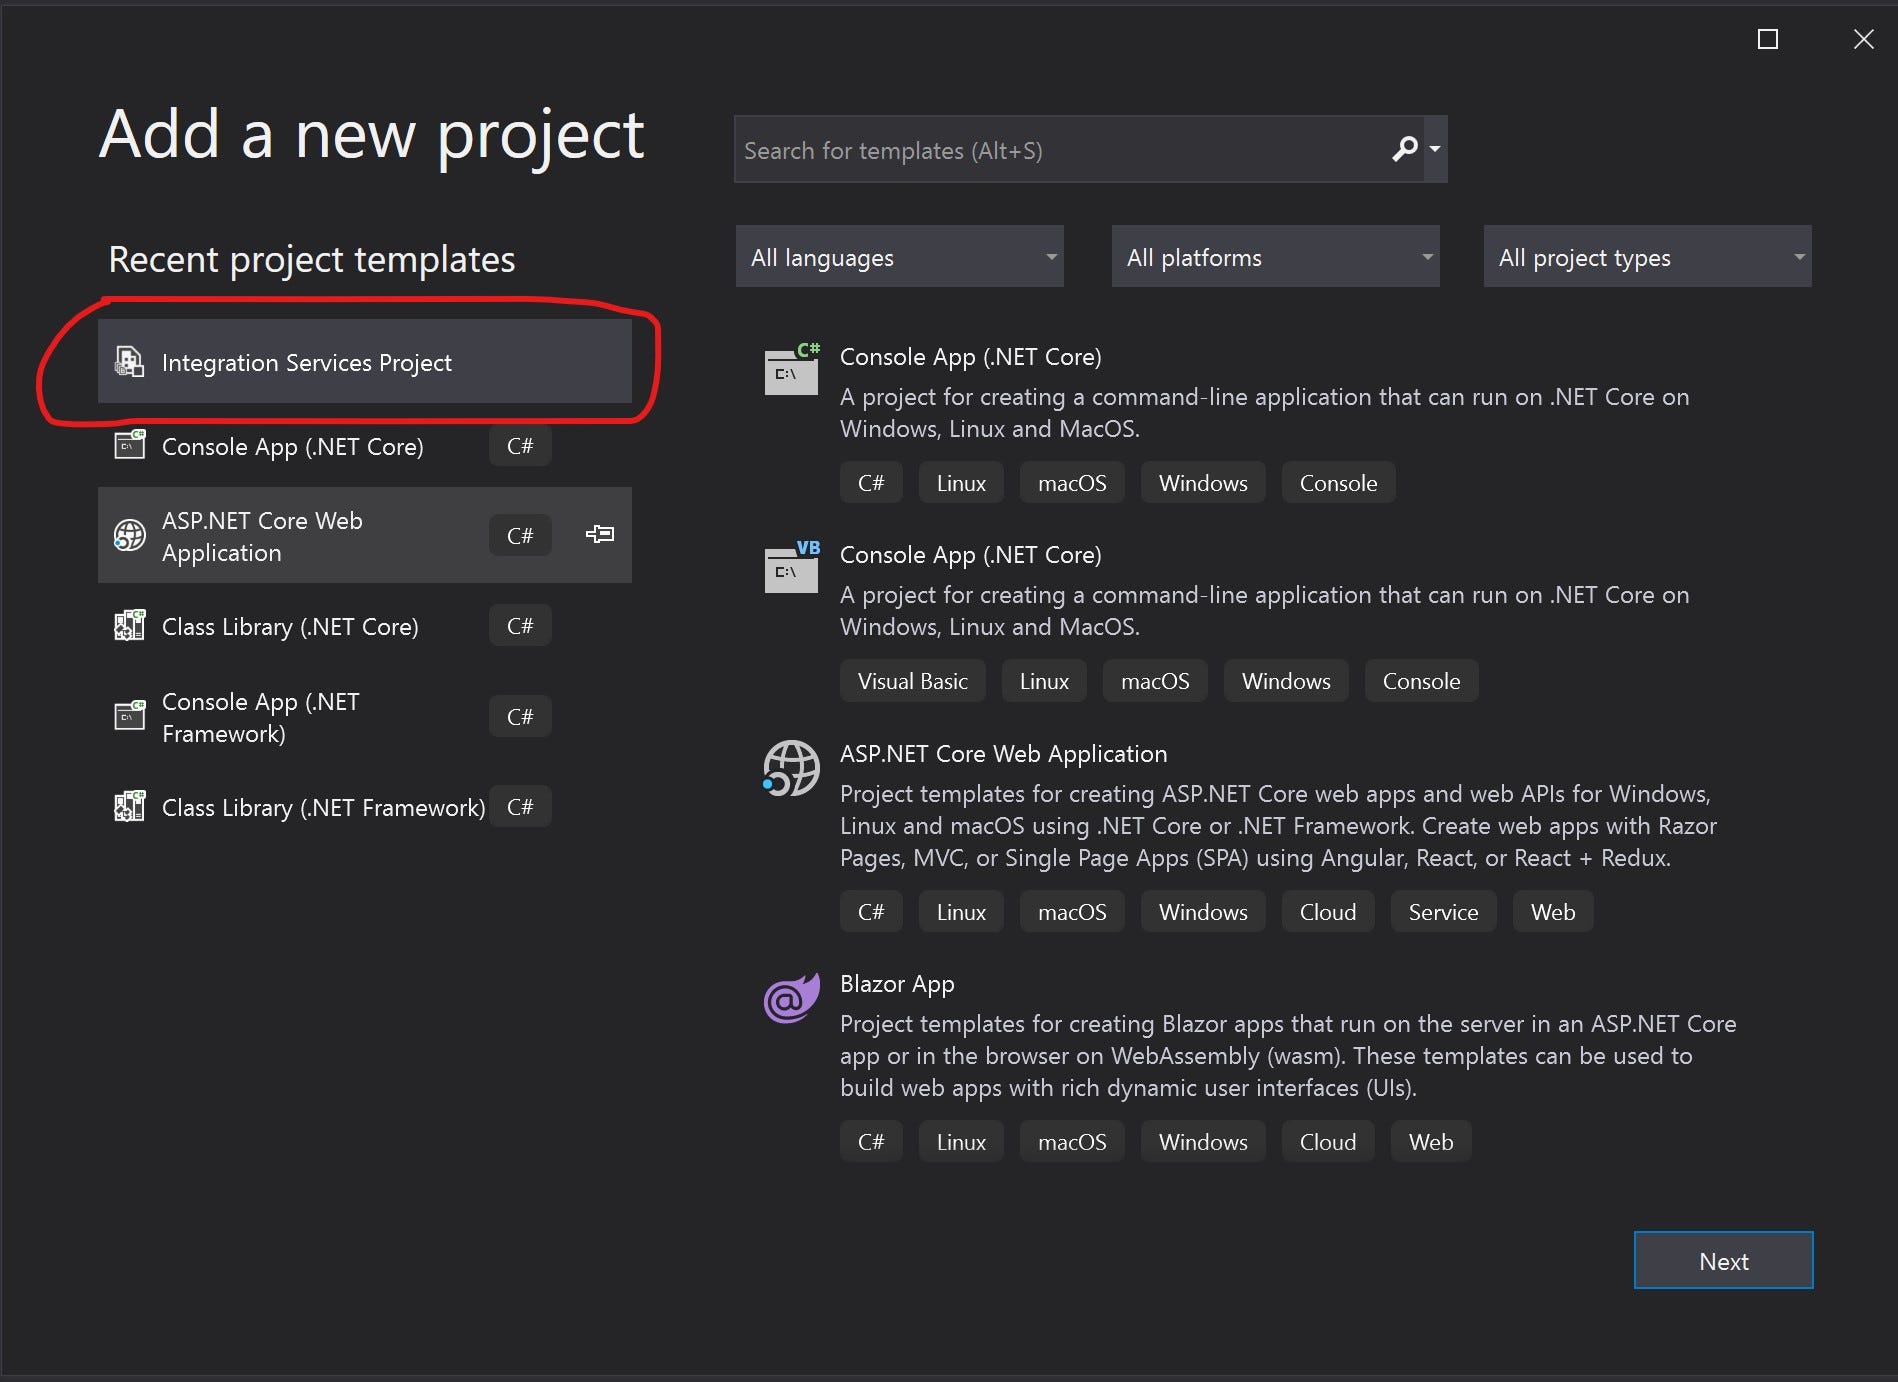
Task: Click the Console App (.NET Framework) icon
Action: [x=129, y=716]
